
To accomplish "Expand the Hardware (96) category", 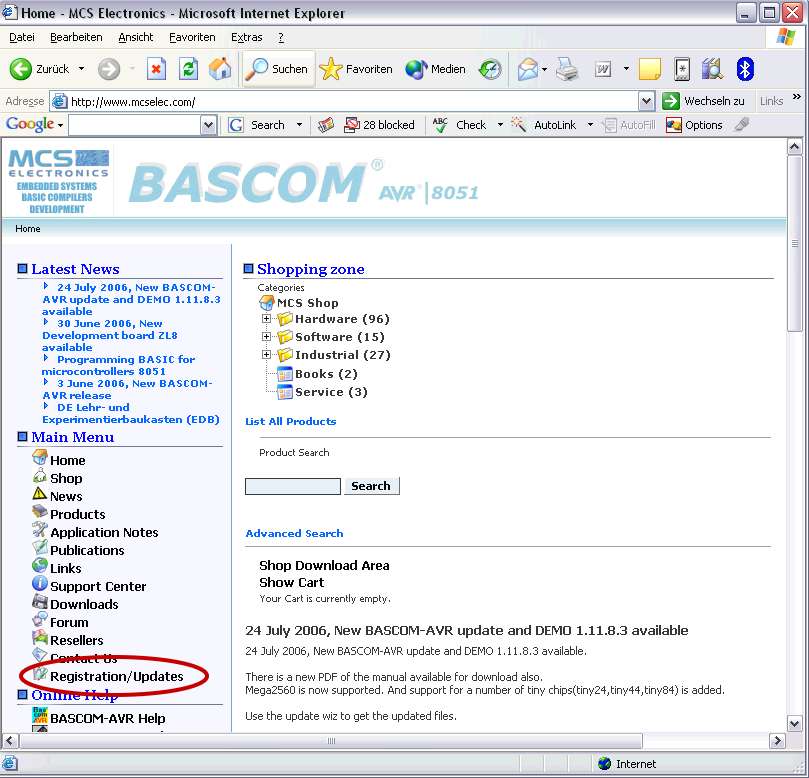I will (266, 319).
